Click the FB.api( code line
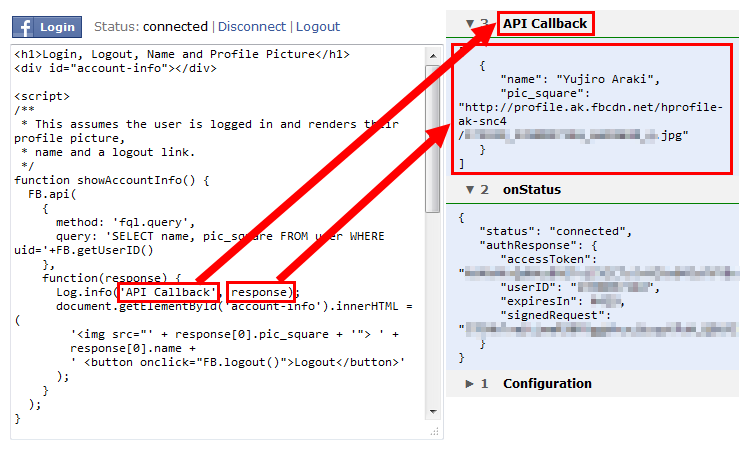Image resolution: width=749 pixels, height=449 pixels. [x=52, y=194]
